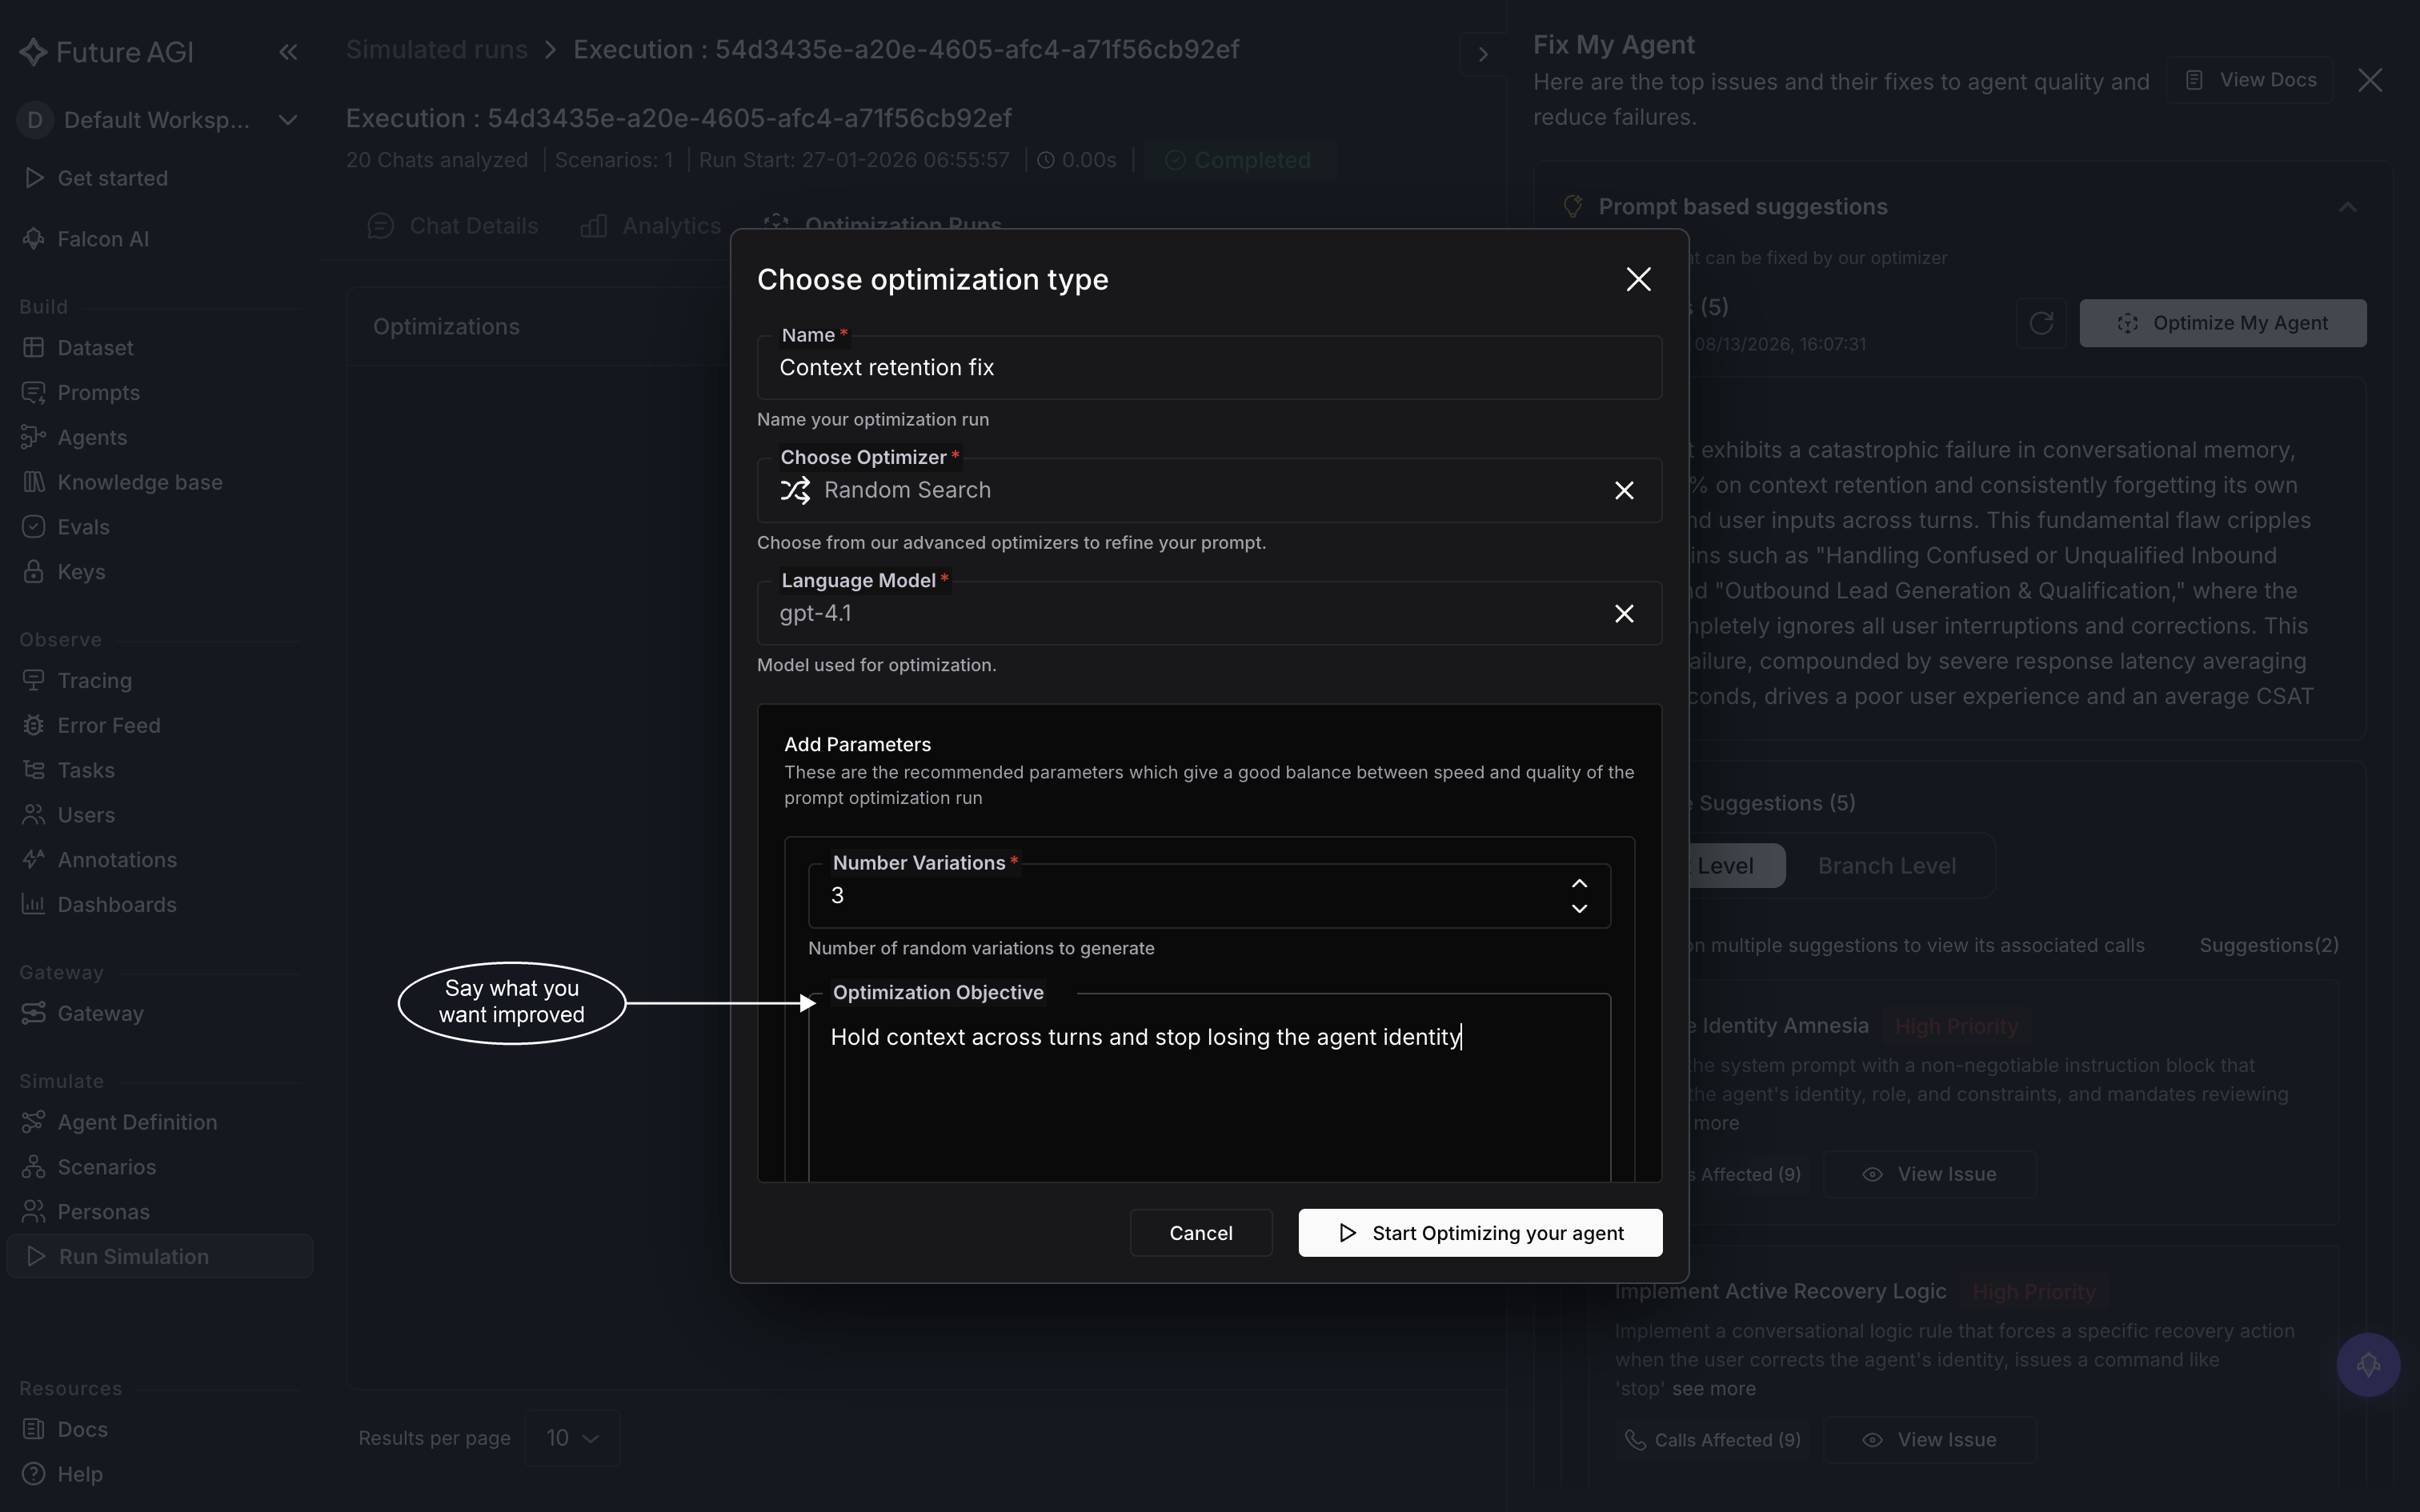Switch to the Chat Details tab
The width and height of the screenshot is (2420, 1512).
453,226
